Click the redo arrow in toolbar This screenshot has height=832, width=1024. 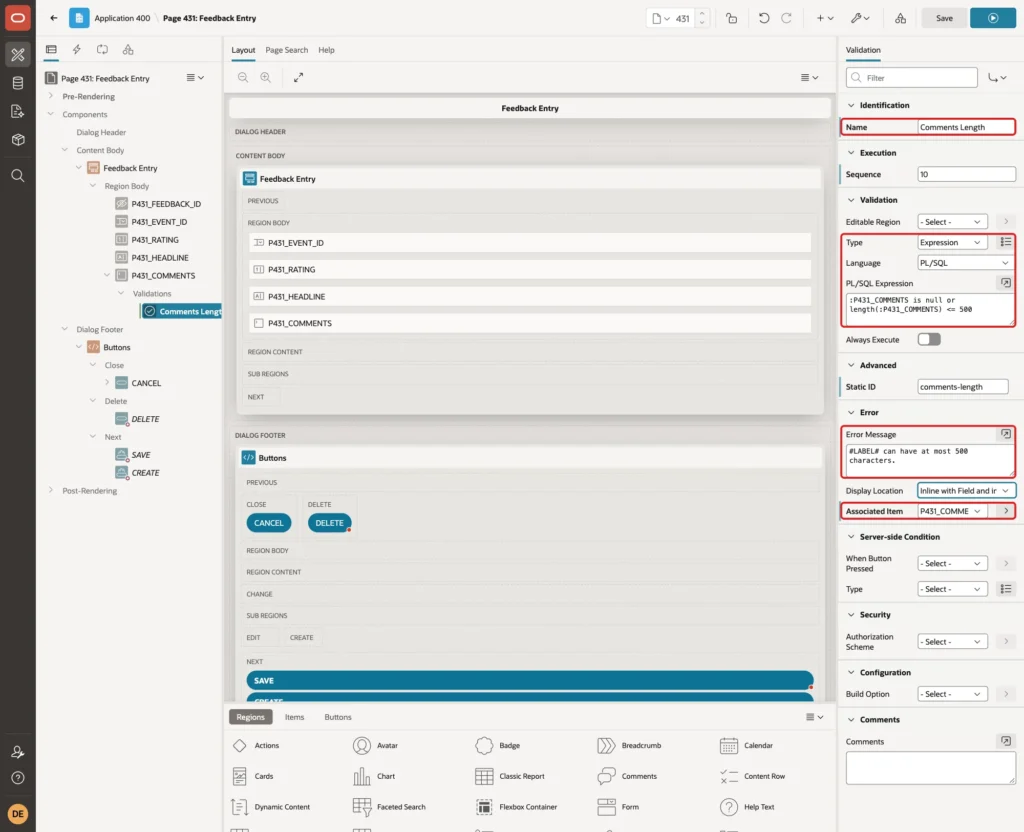click(x=786, y=18)
